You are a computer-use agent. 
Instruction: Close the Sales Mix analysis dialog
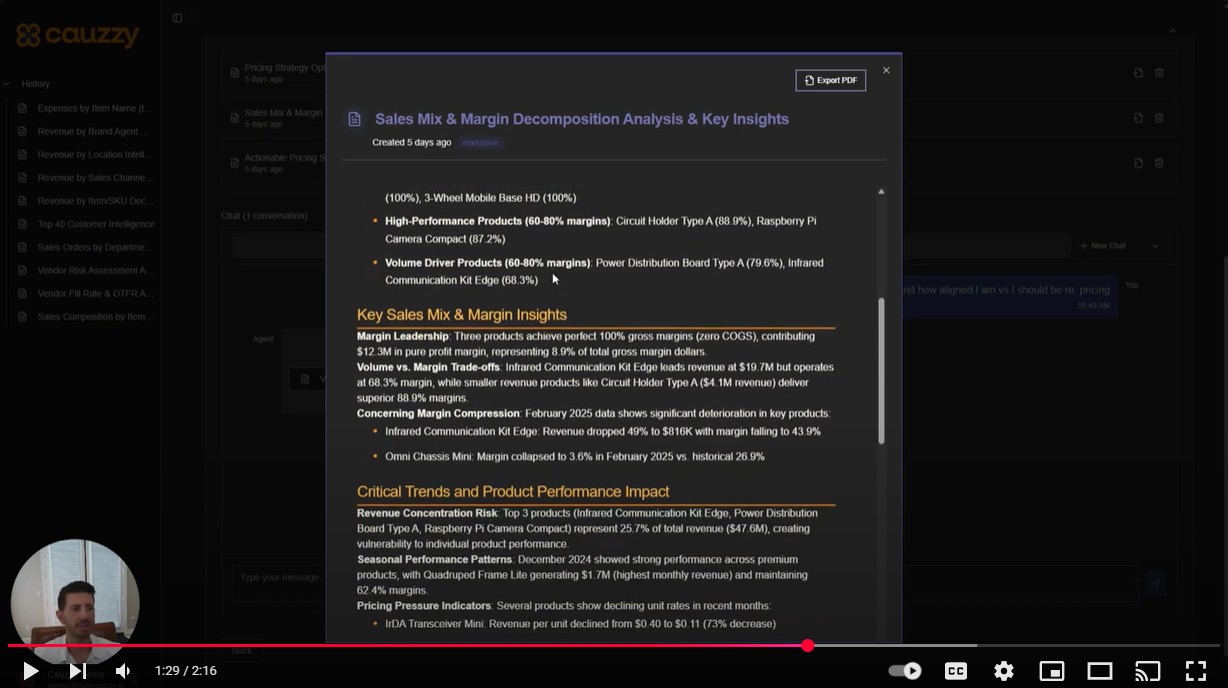click(x=886, y=70)
